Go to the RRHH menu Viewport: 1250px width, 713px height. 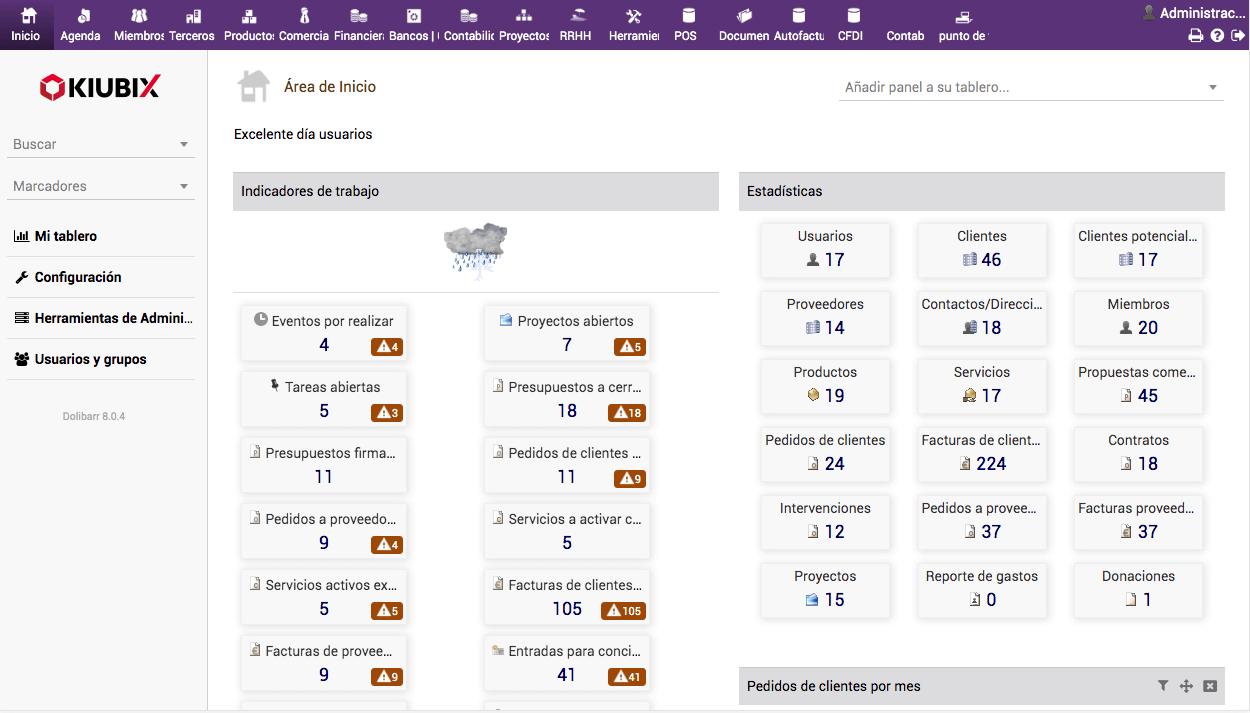coord(575,25)
